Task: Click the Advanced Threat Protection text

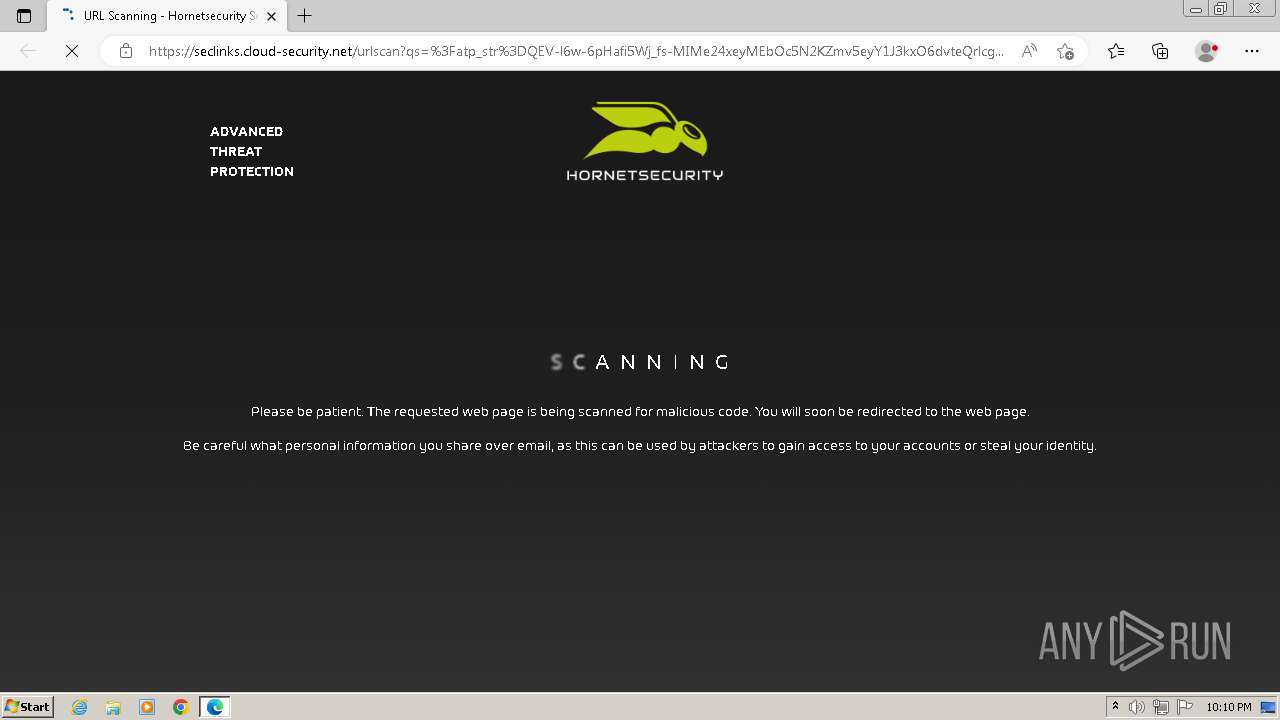Action: pos(252,151)
